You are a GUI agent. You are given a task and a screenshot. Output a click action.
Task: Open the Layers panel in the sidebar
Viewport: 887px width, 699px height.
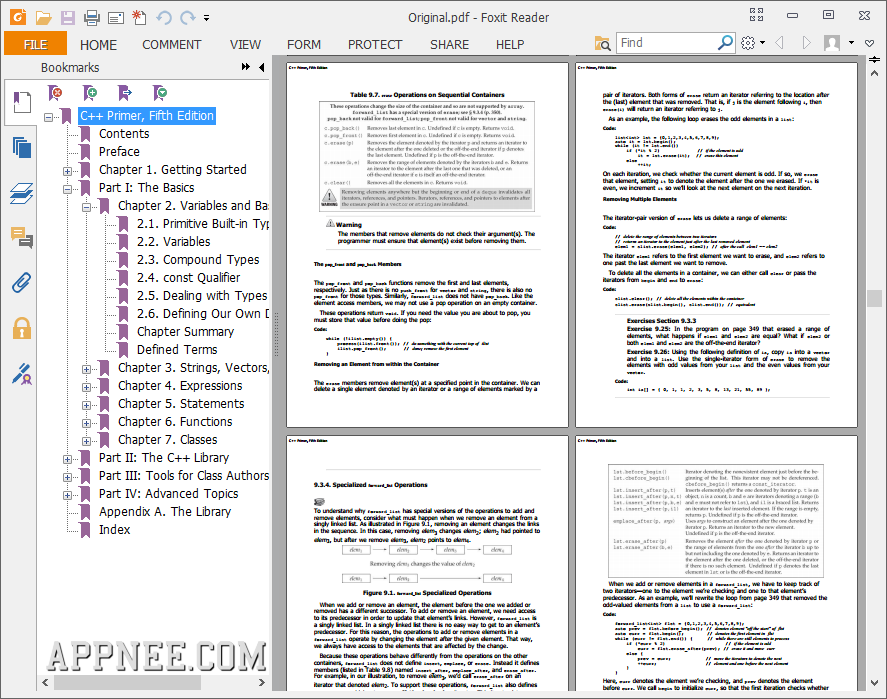[21, 193]
